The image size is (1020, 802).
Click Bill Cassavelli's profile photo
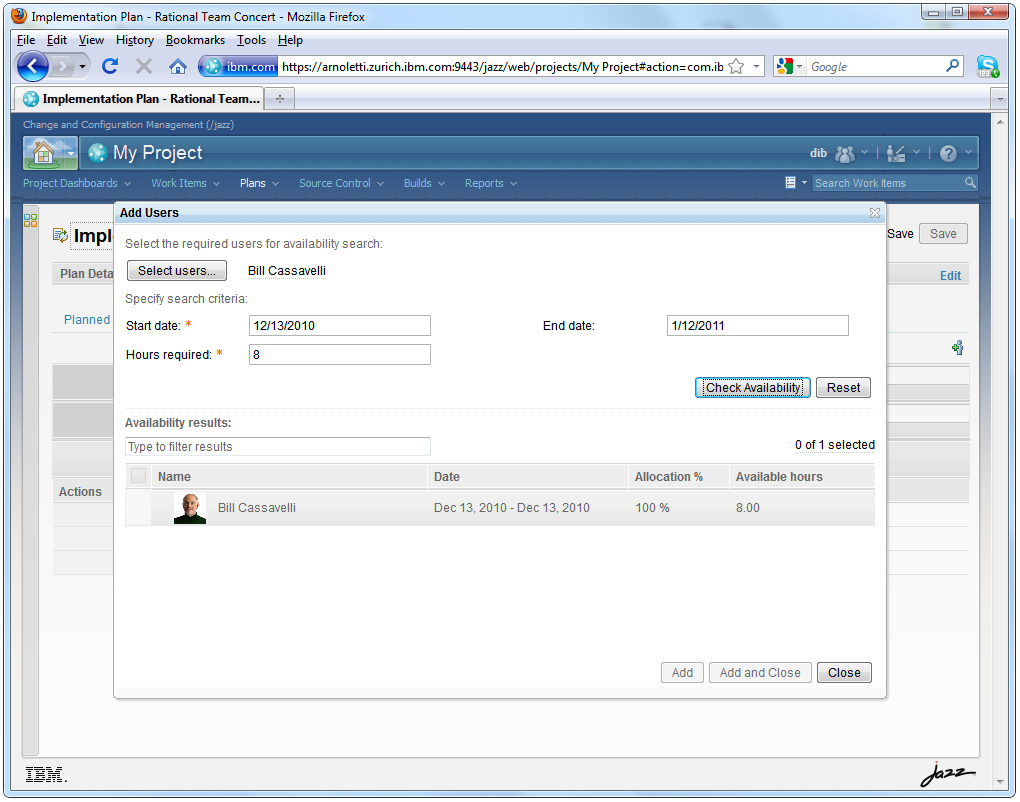tap(190, 508)
